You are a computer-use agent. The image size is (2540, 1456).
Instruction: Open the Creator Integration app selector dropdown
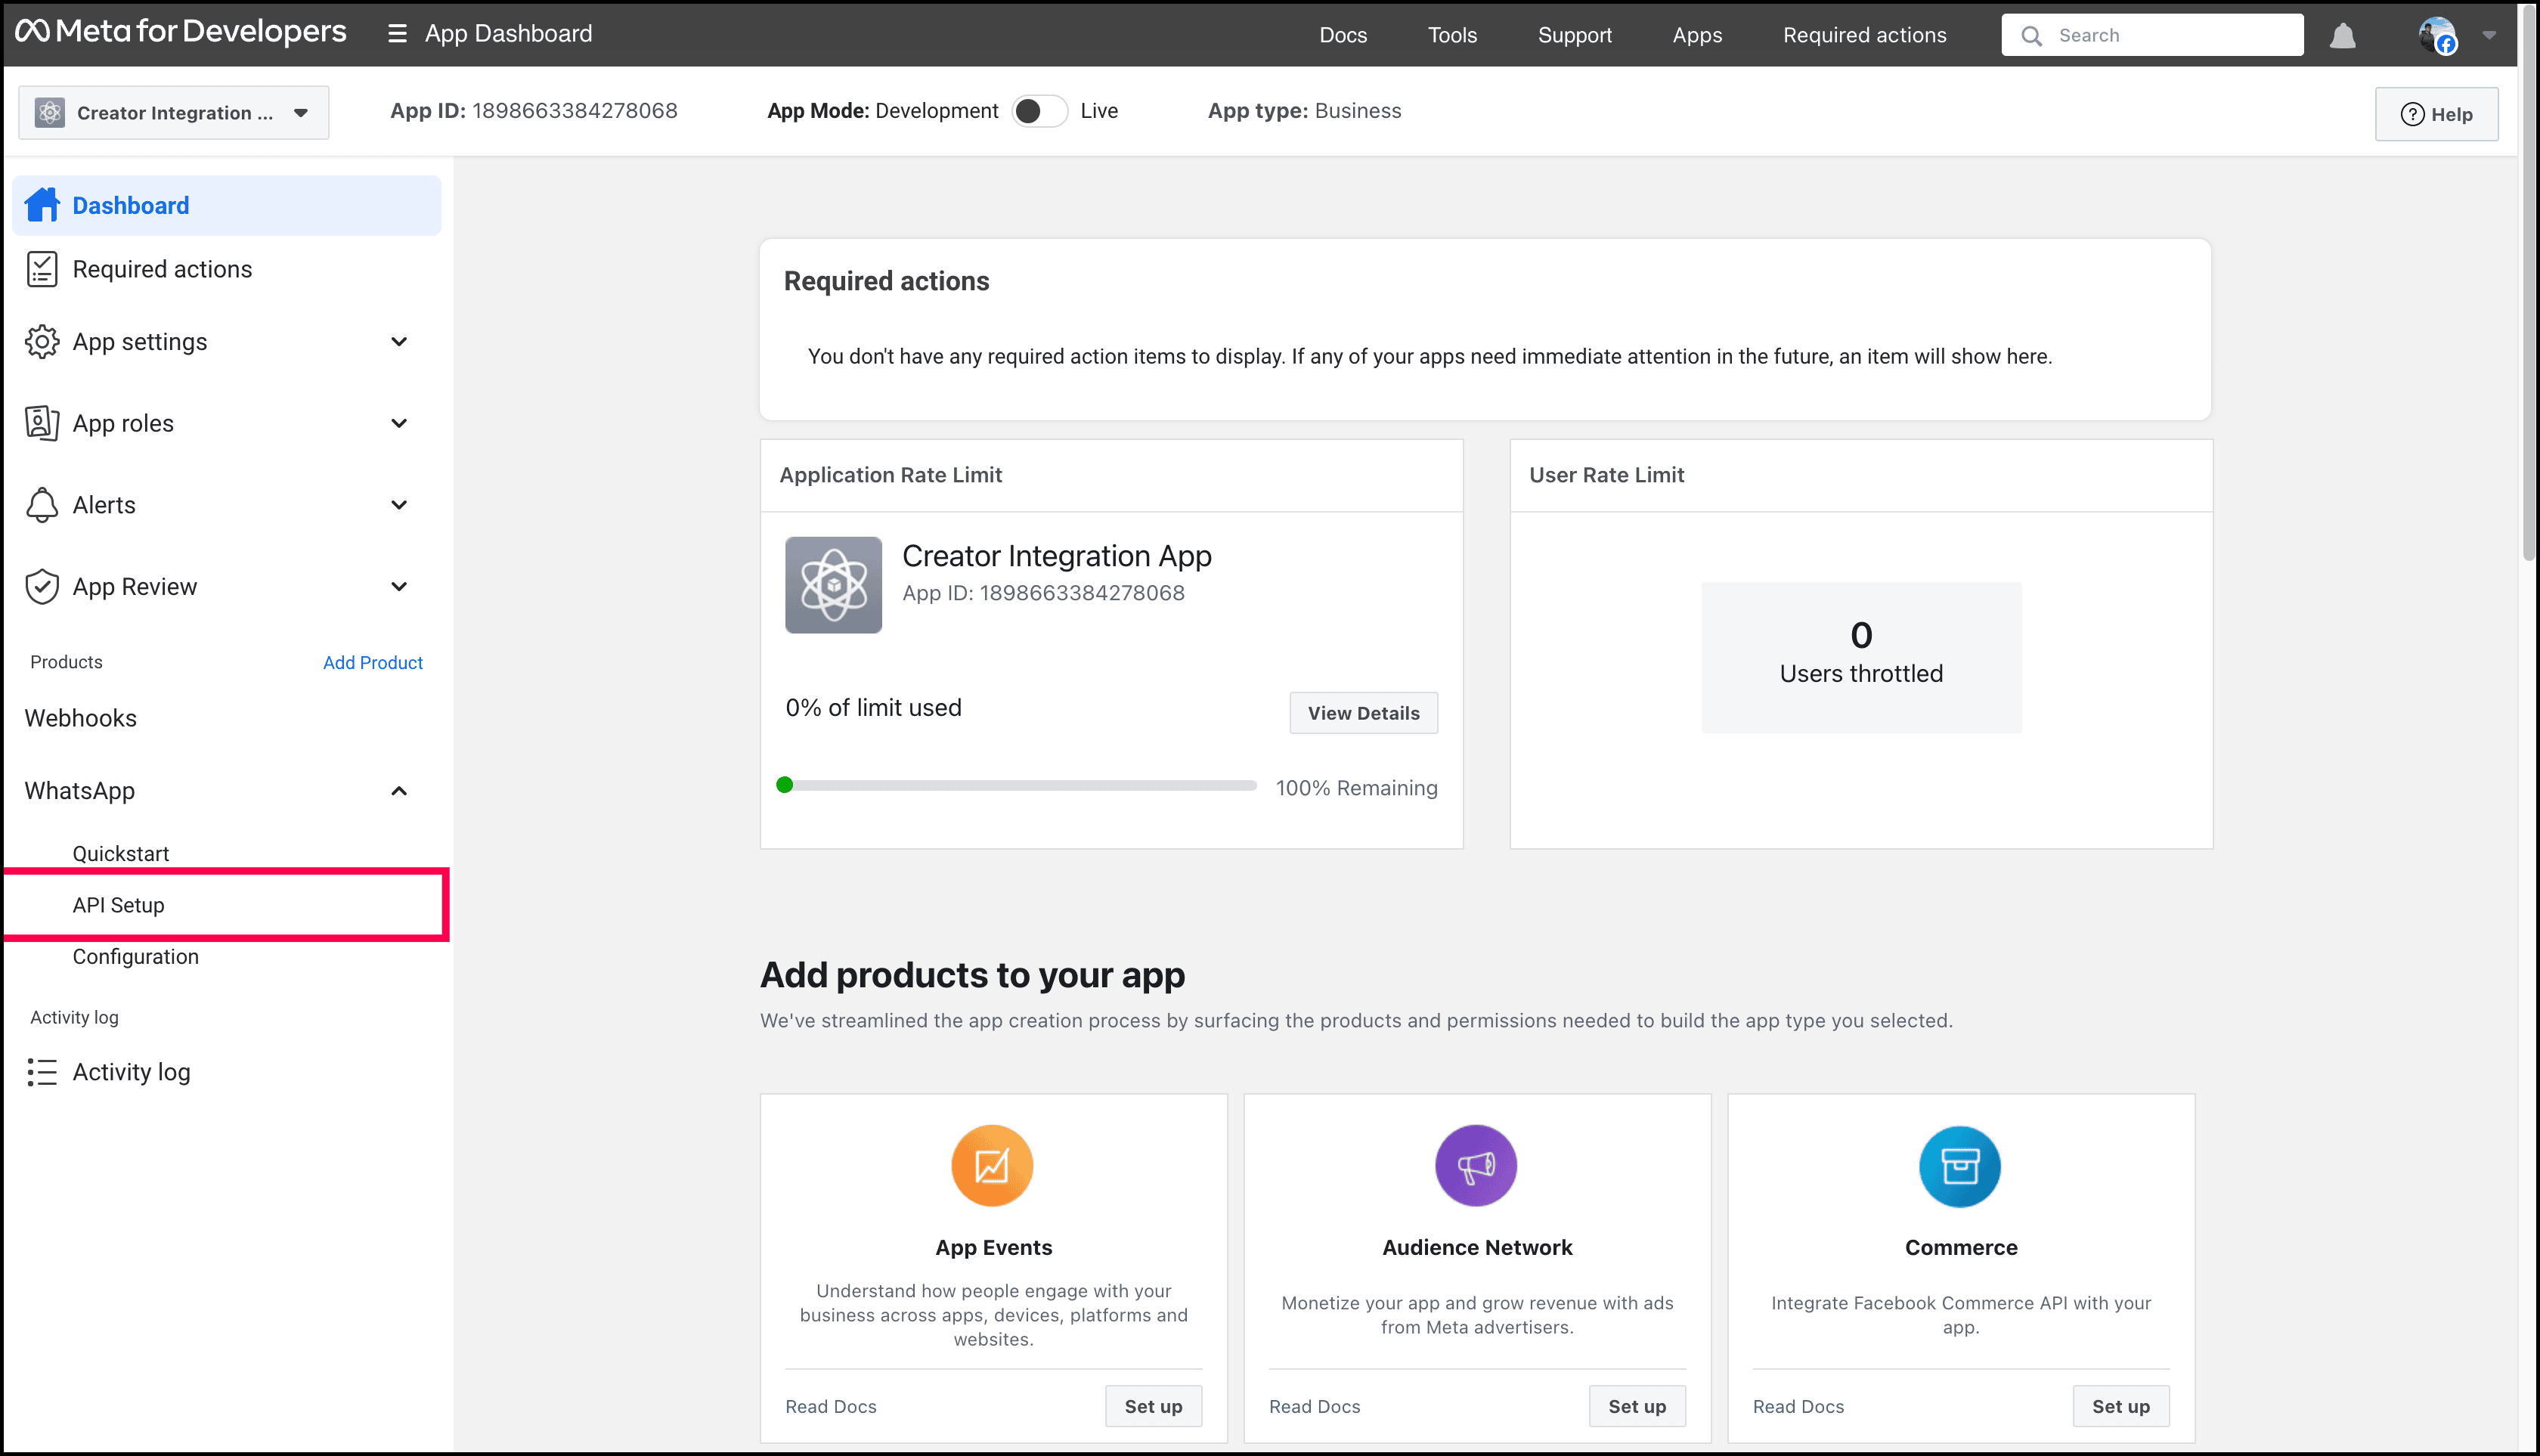[x=174, y=113]
